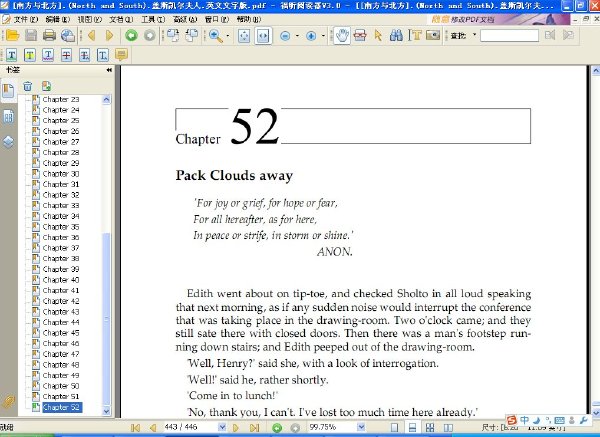
Task: Open zoom out dropdown arrow
Action: tap(297, 36)
